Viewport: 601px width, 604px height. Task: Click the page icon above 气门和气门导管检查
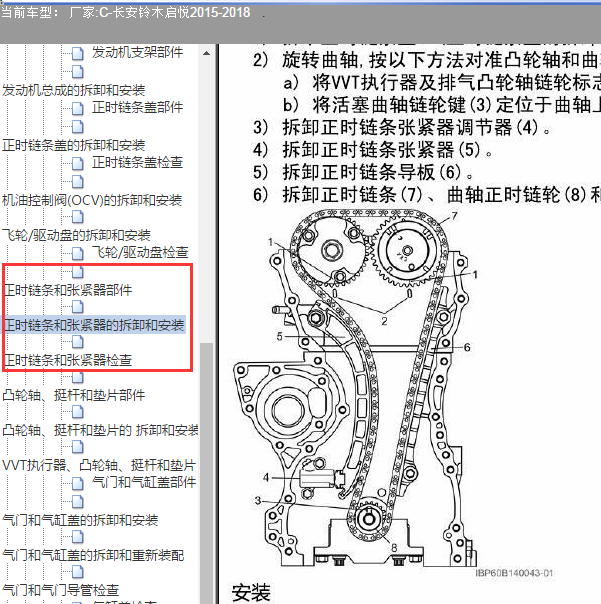click(x=77, y=571)
